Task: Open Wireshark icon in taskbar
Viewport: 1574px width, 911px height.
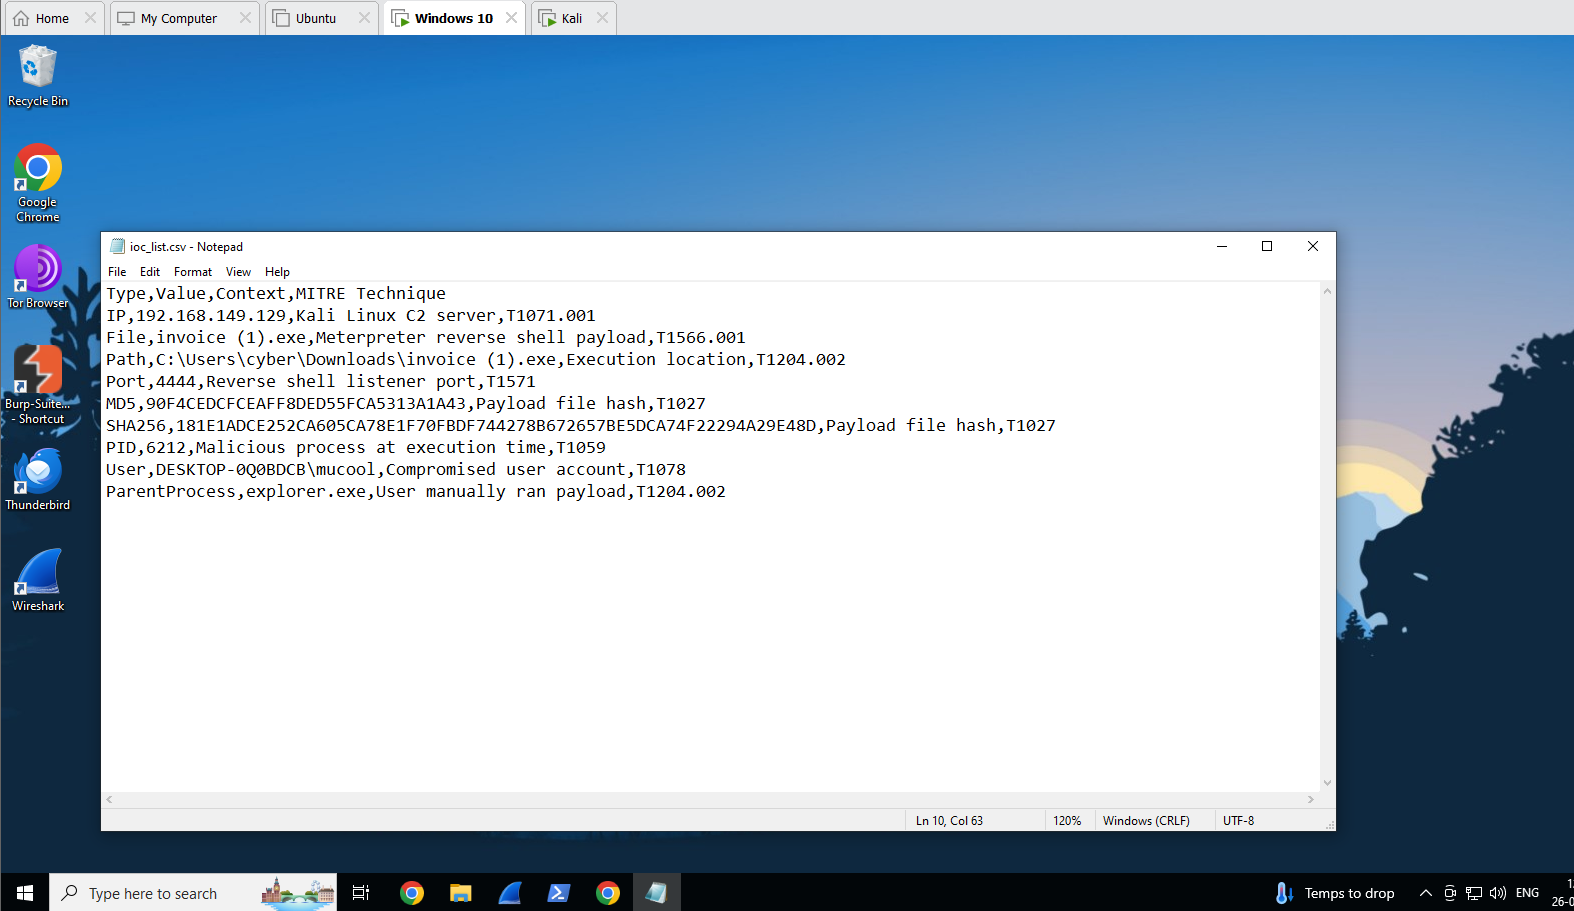Action: [x=509, y=893]
